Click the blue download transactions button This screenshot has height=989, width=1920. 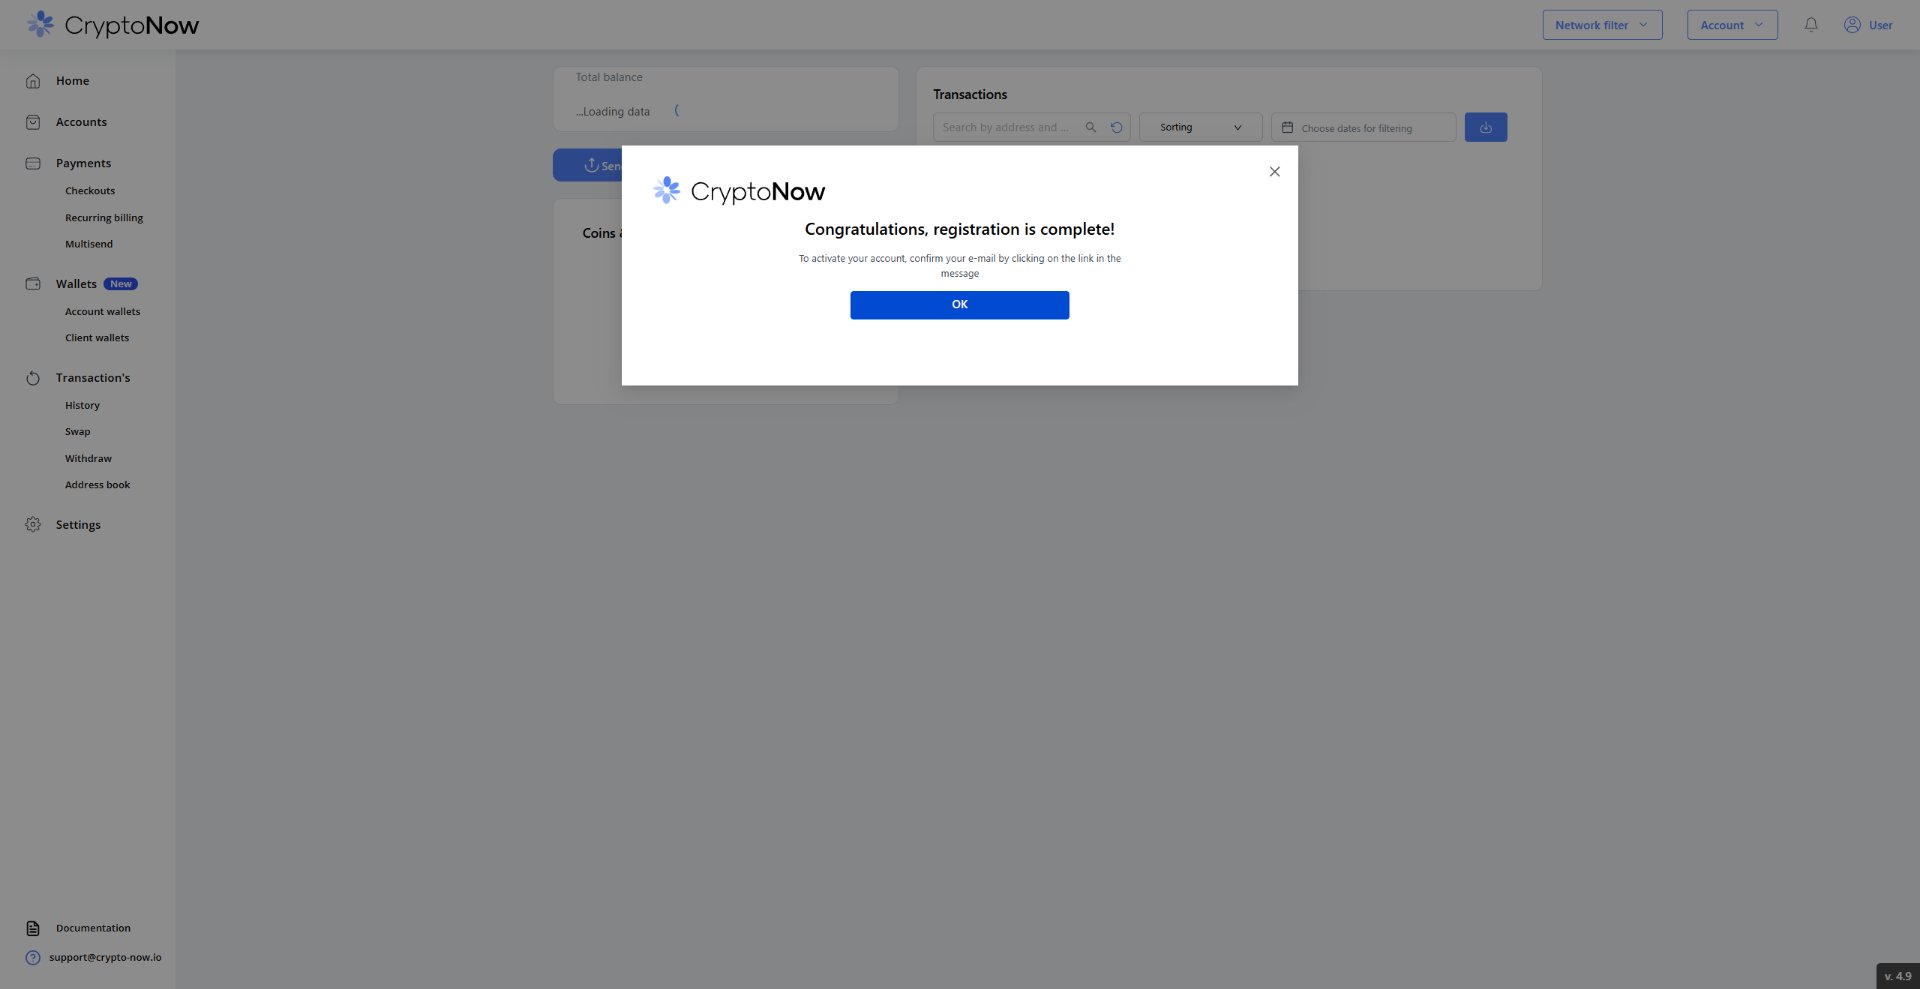coord(1485,127)
